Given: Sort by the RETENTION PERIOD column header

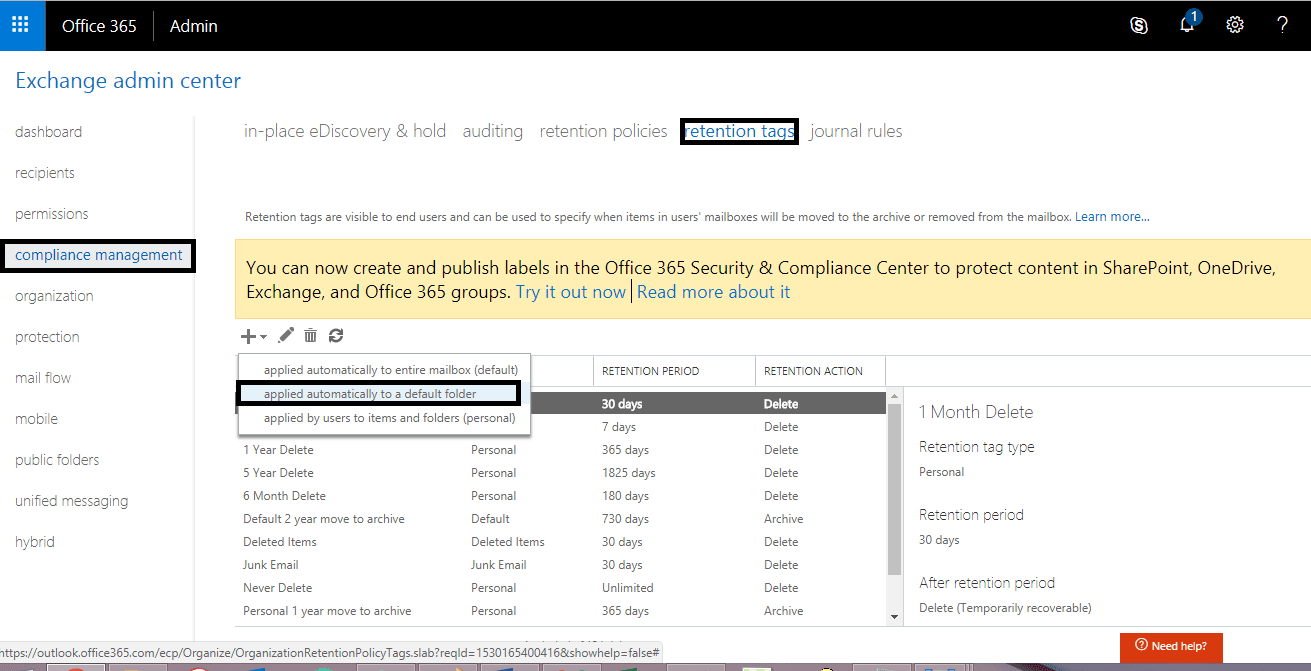Looking at the screenshot, I should coord(674,371).
